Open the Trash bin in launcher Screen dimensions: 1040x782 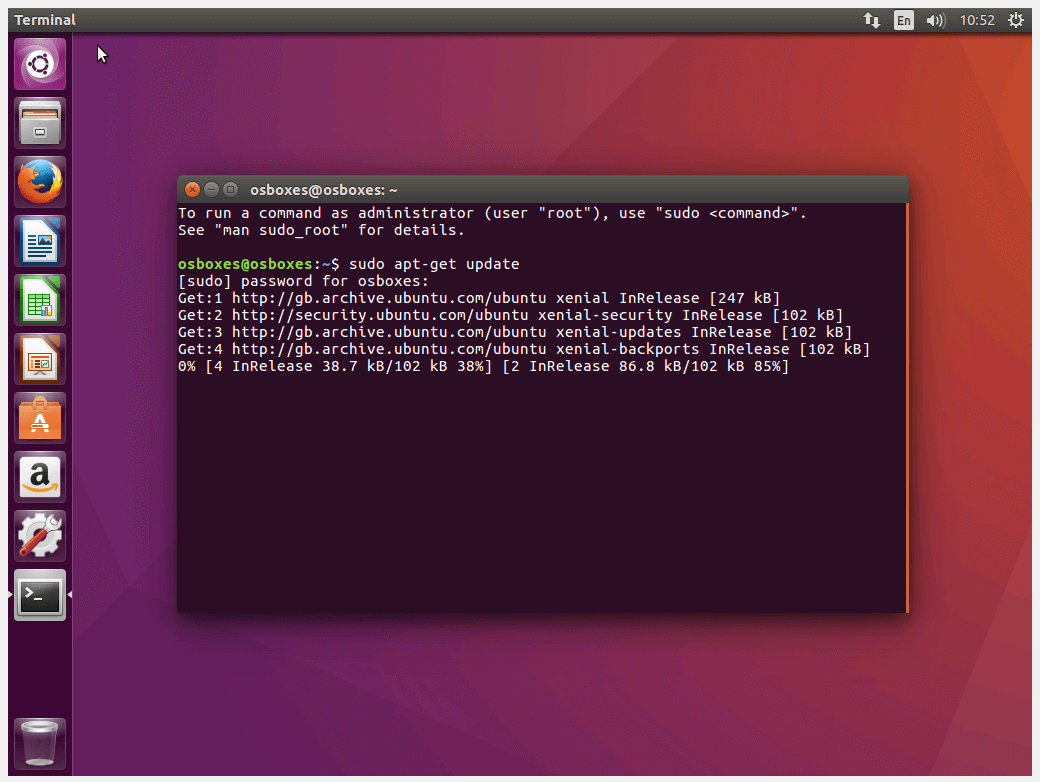coord(40,744)
